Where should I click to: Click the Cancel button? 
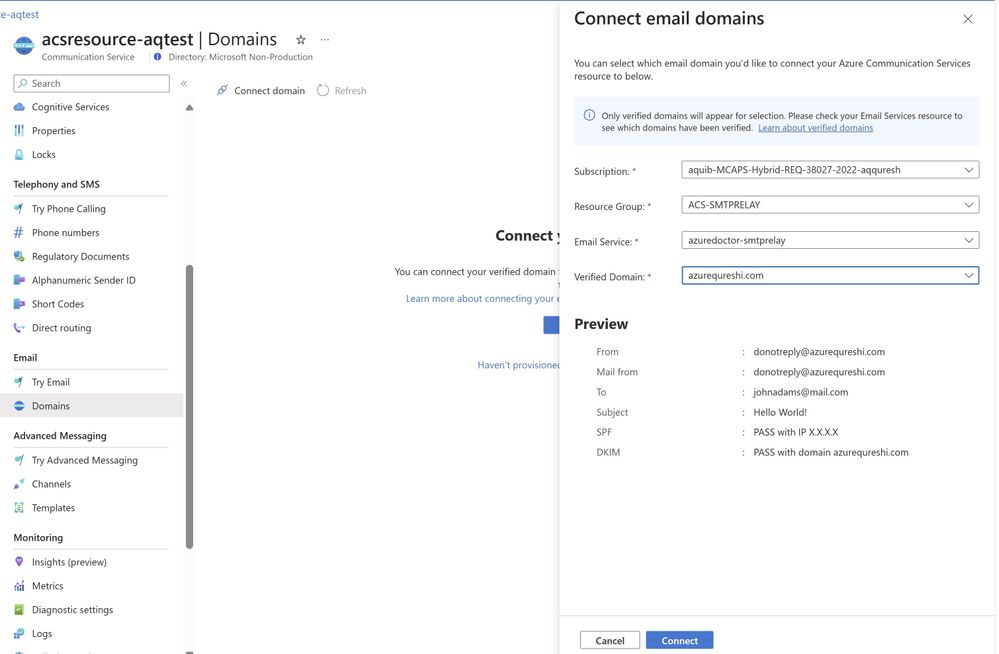pyautogui.click(x=610, y=641)
